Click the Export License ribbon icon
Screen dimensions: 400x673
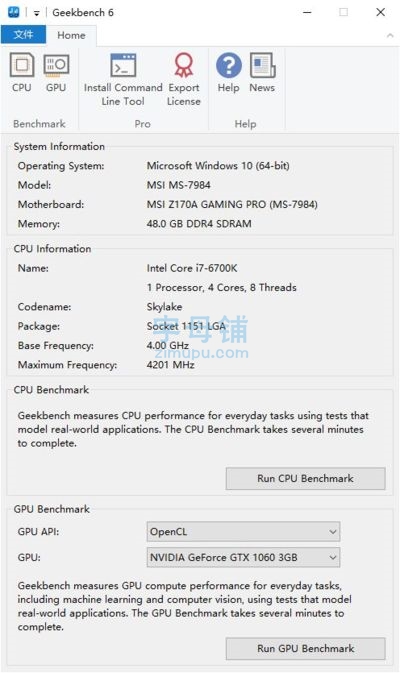[x=184, y=79]
